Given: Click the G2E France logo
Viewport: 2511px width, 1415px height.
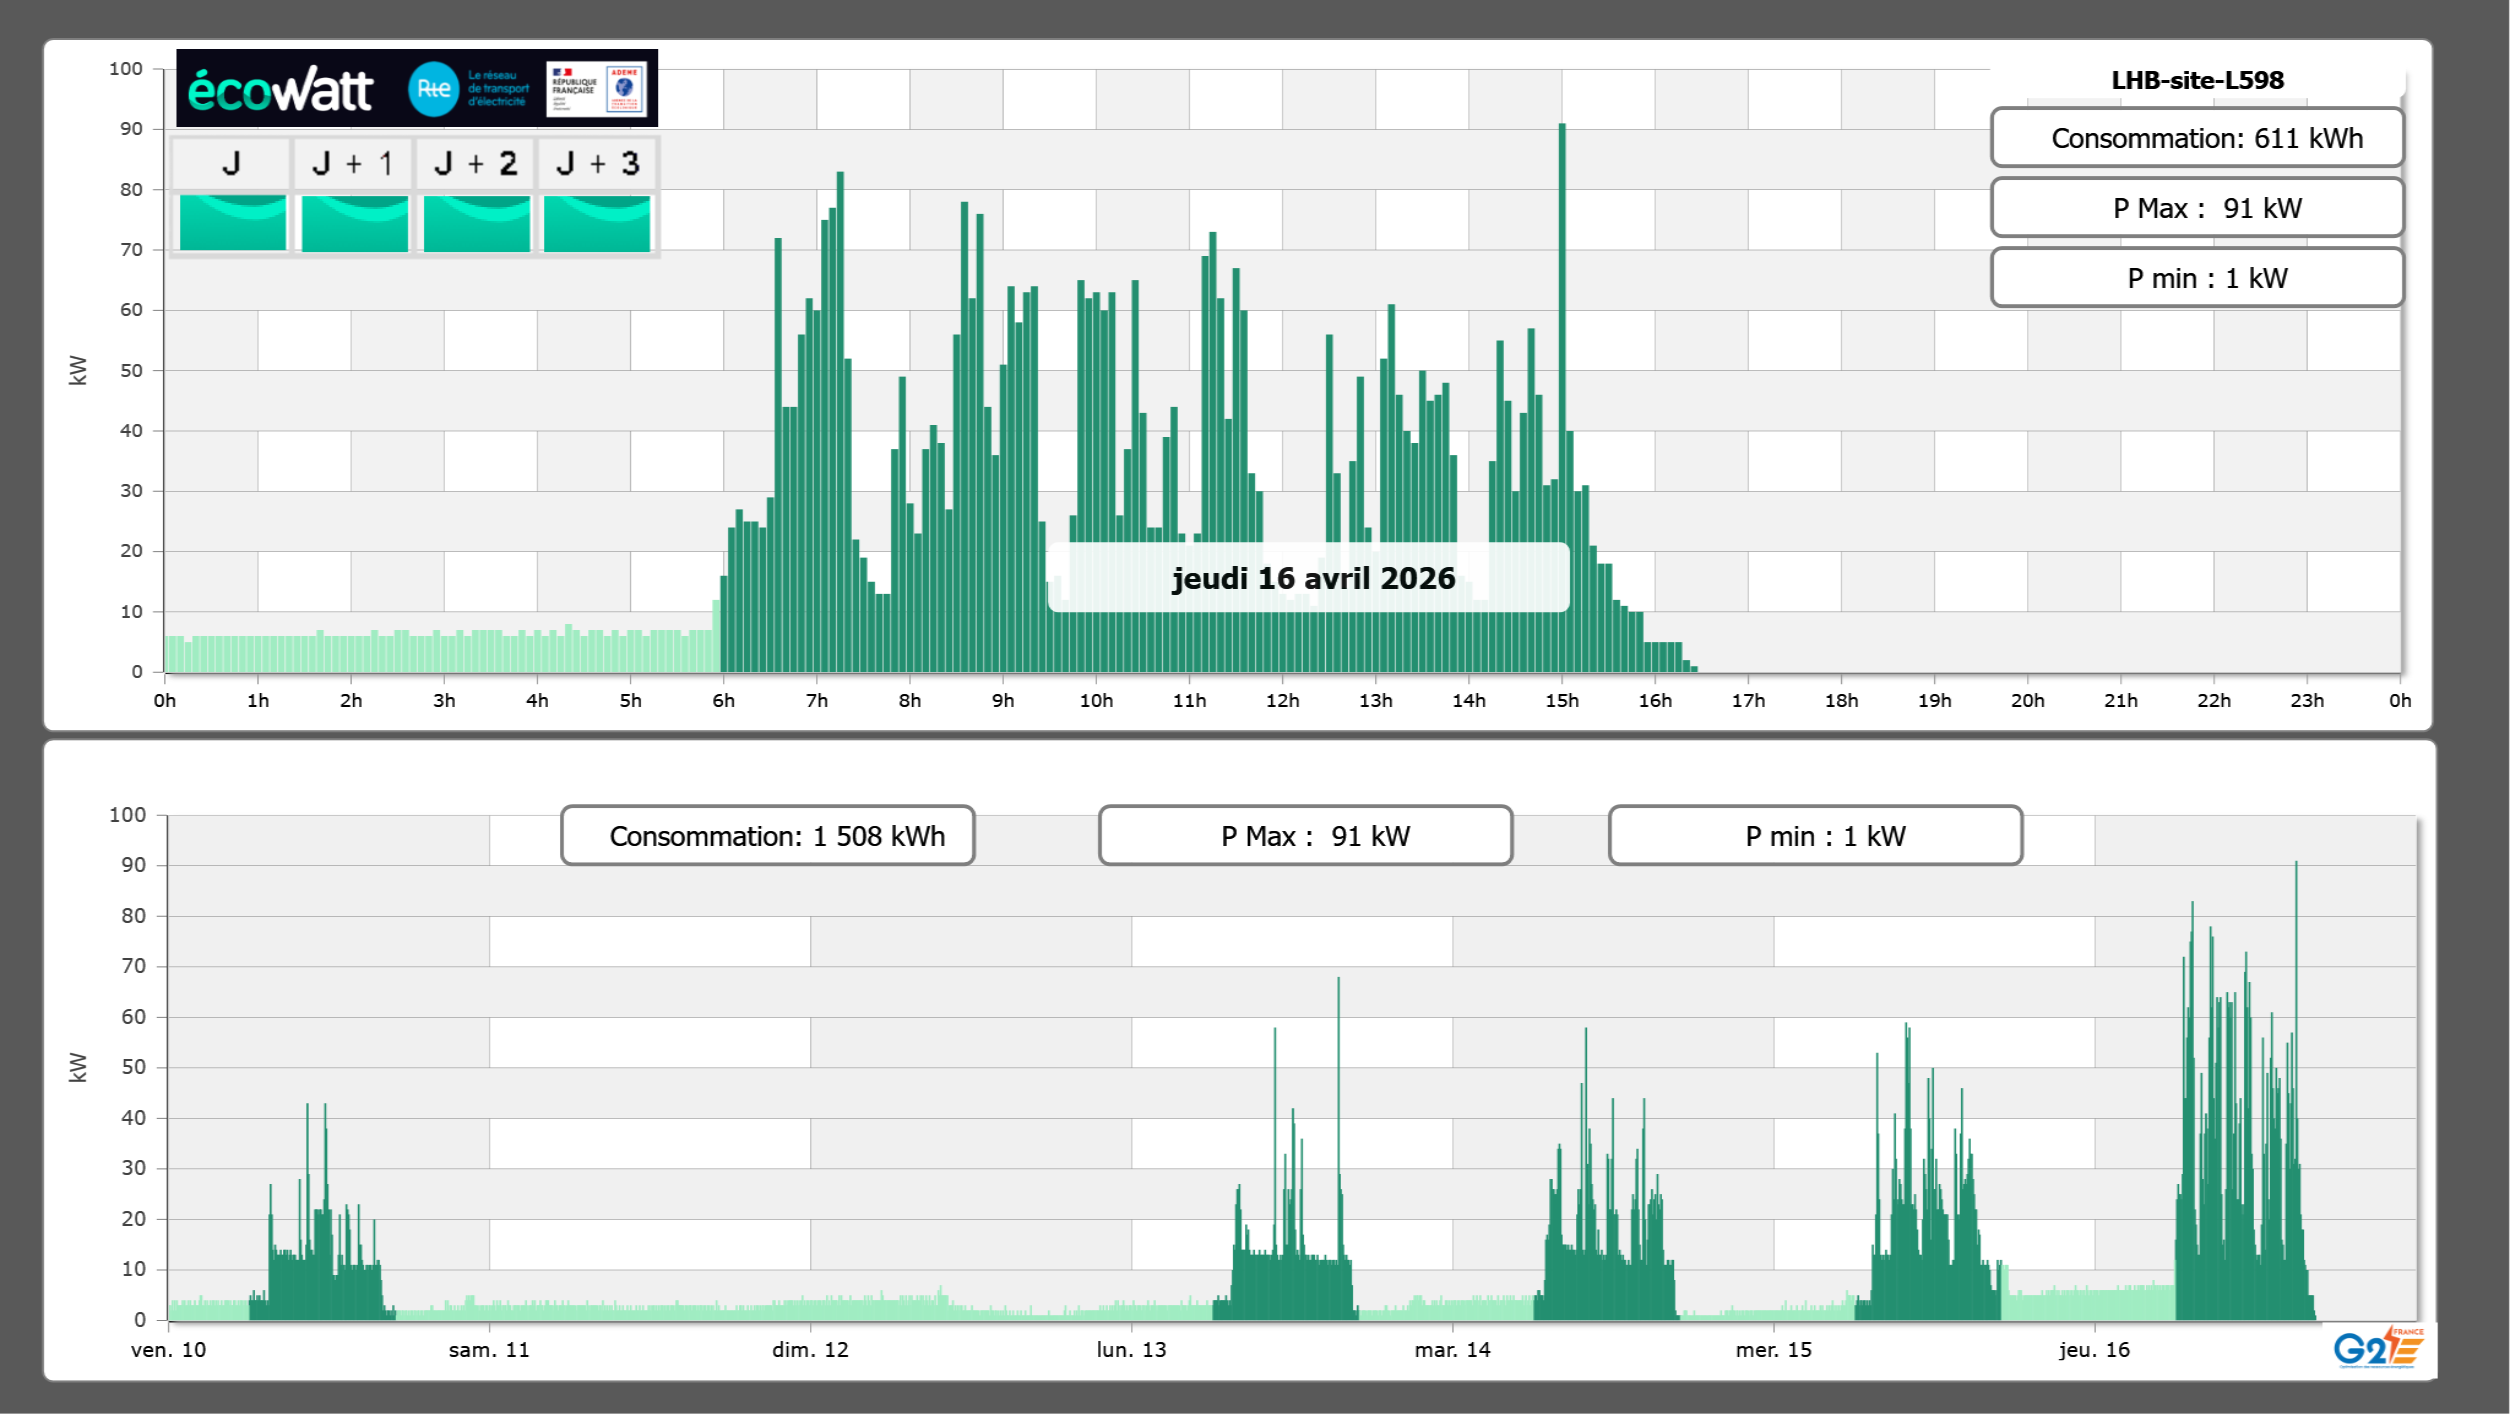Looking at the screenshot, I should coord(2377,1348).
